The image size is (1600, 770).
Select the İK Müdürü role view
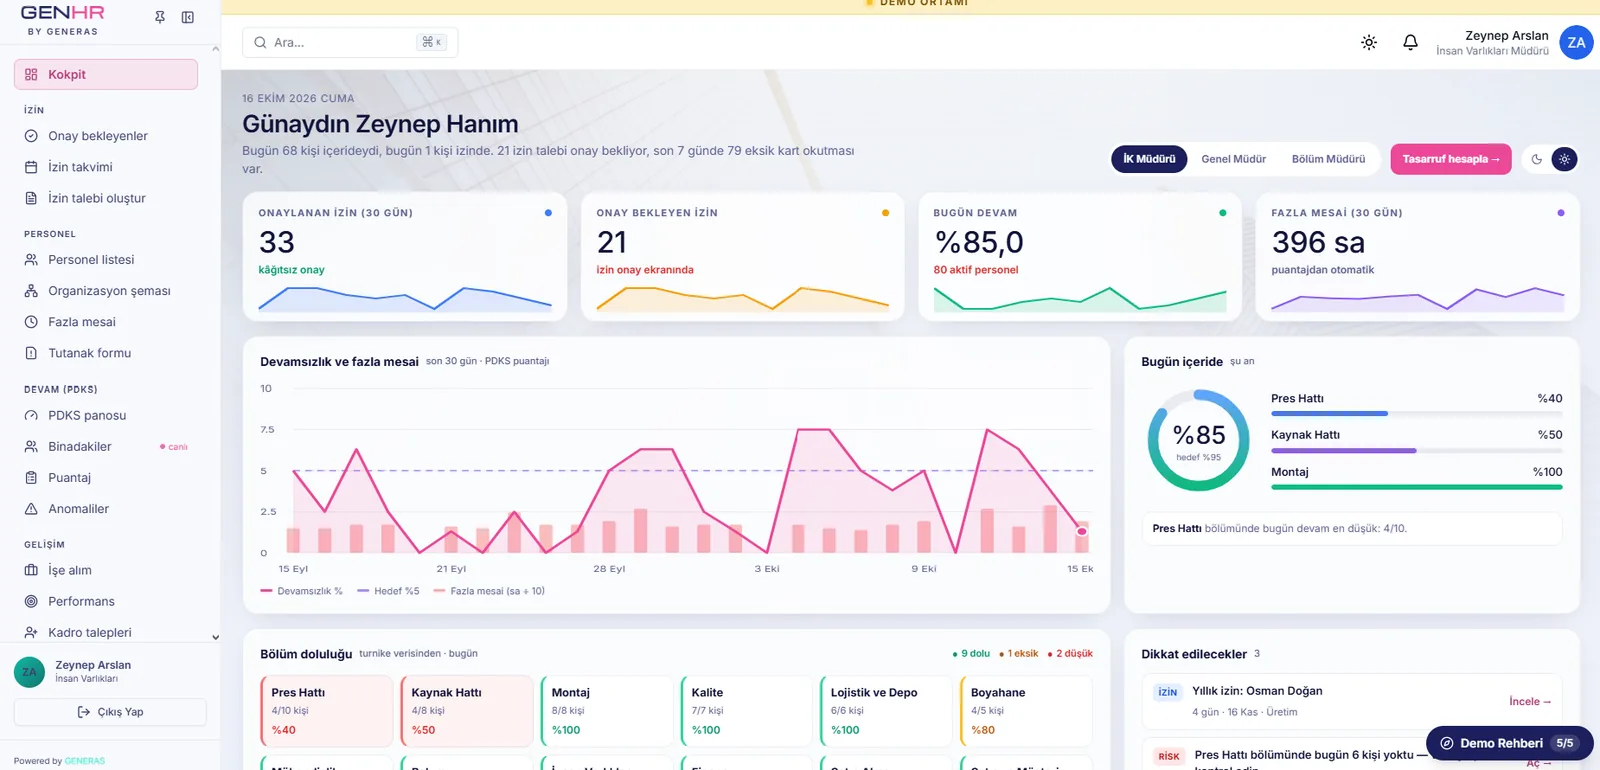[1149, 159]
